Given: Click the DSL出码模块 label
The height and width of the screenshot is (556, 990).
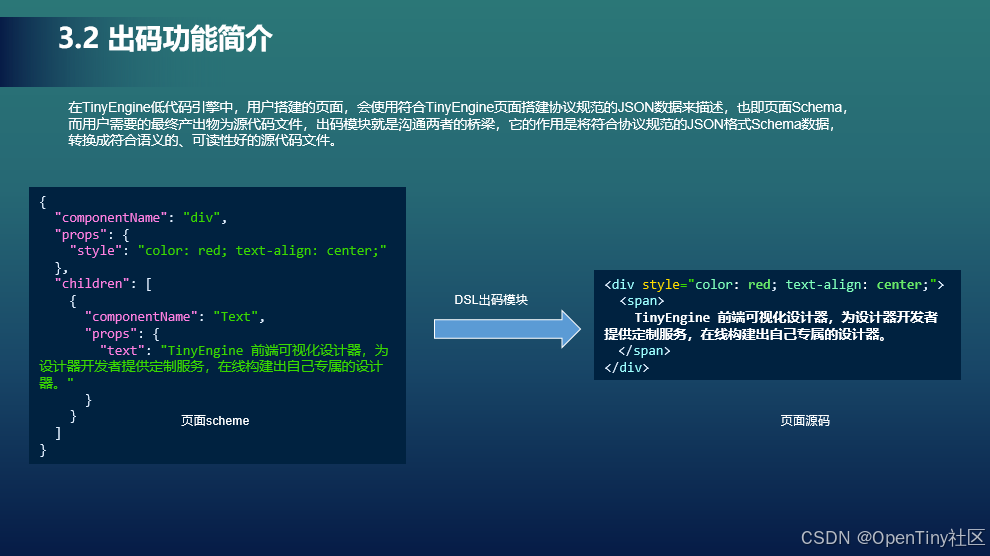Looking at the screenshot, I should (491, 300).
